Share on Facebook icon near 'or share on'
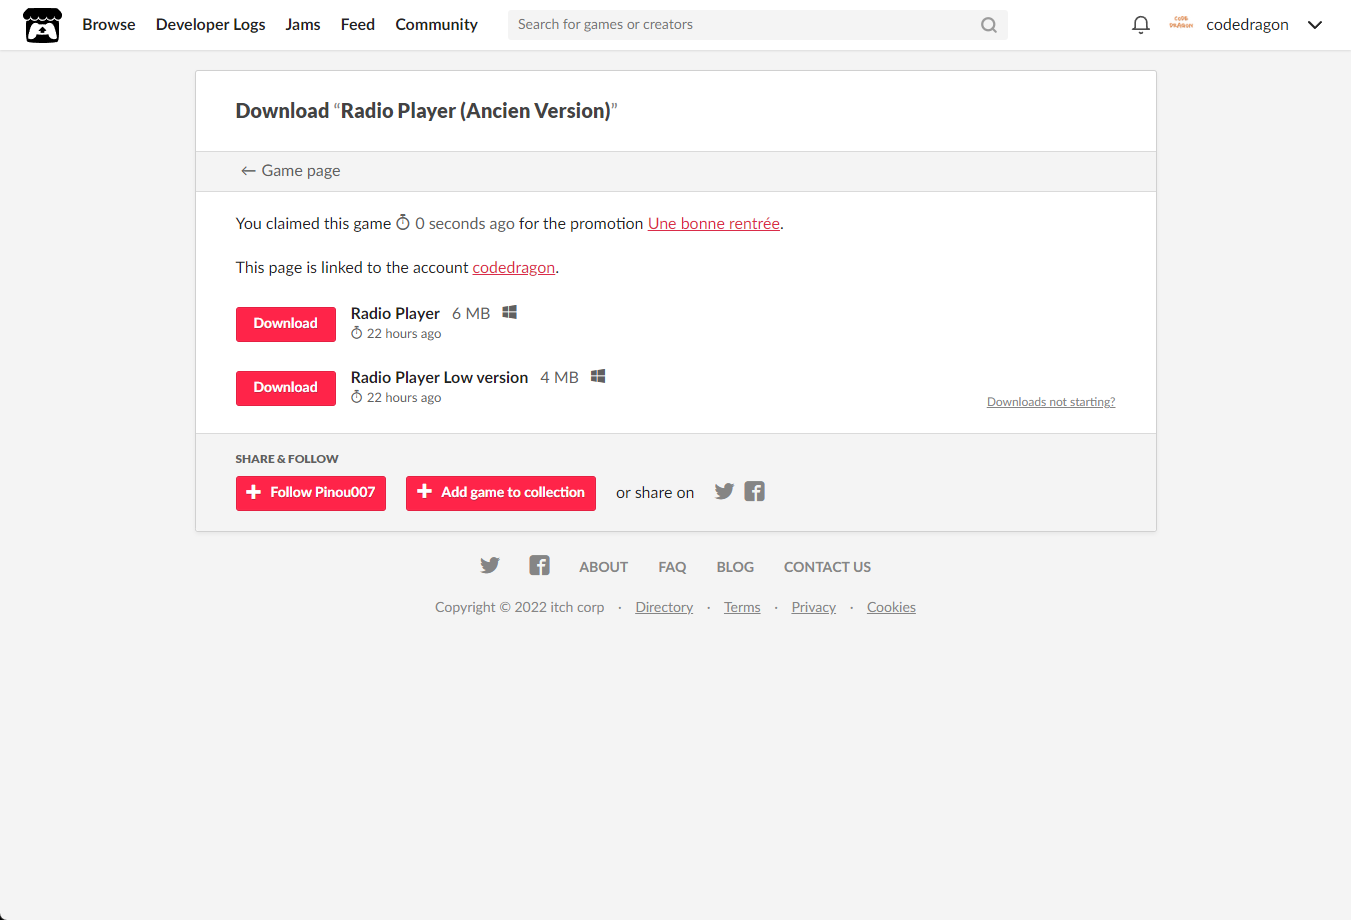This screenshot has width=1351, height=920. pyautogui.click(x=755, y=491)
